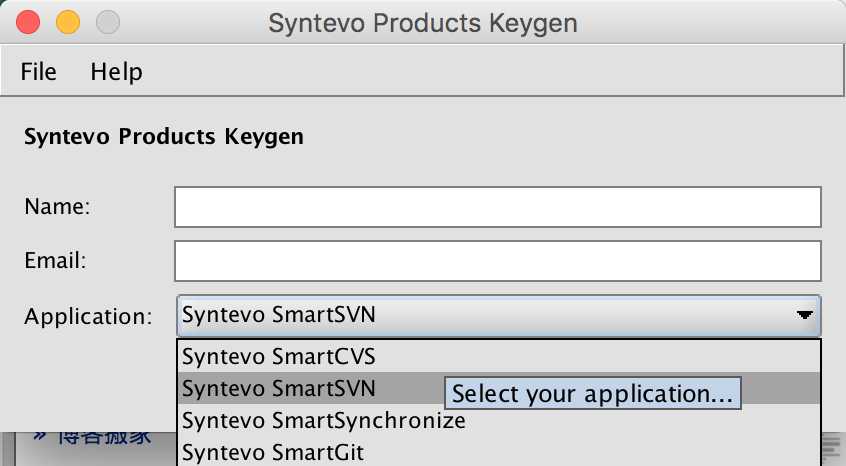
Task: Click the "Select your application..." tooltip
Action: pyautogui.click(x=592, y=393)
